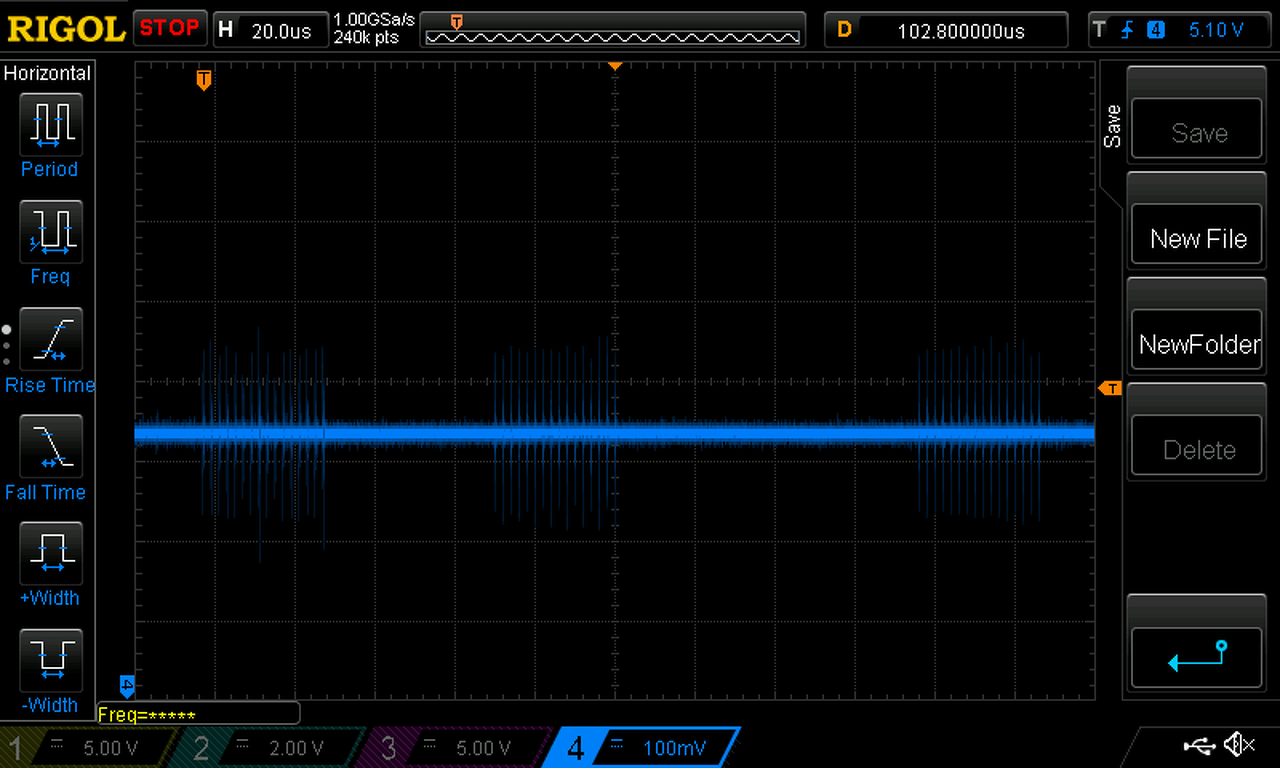Click the orange trigger level marker on right edge

tap(1110, 388)
